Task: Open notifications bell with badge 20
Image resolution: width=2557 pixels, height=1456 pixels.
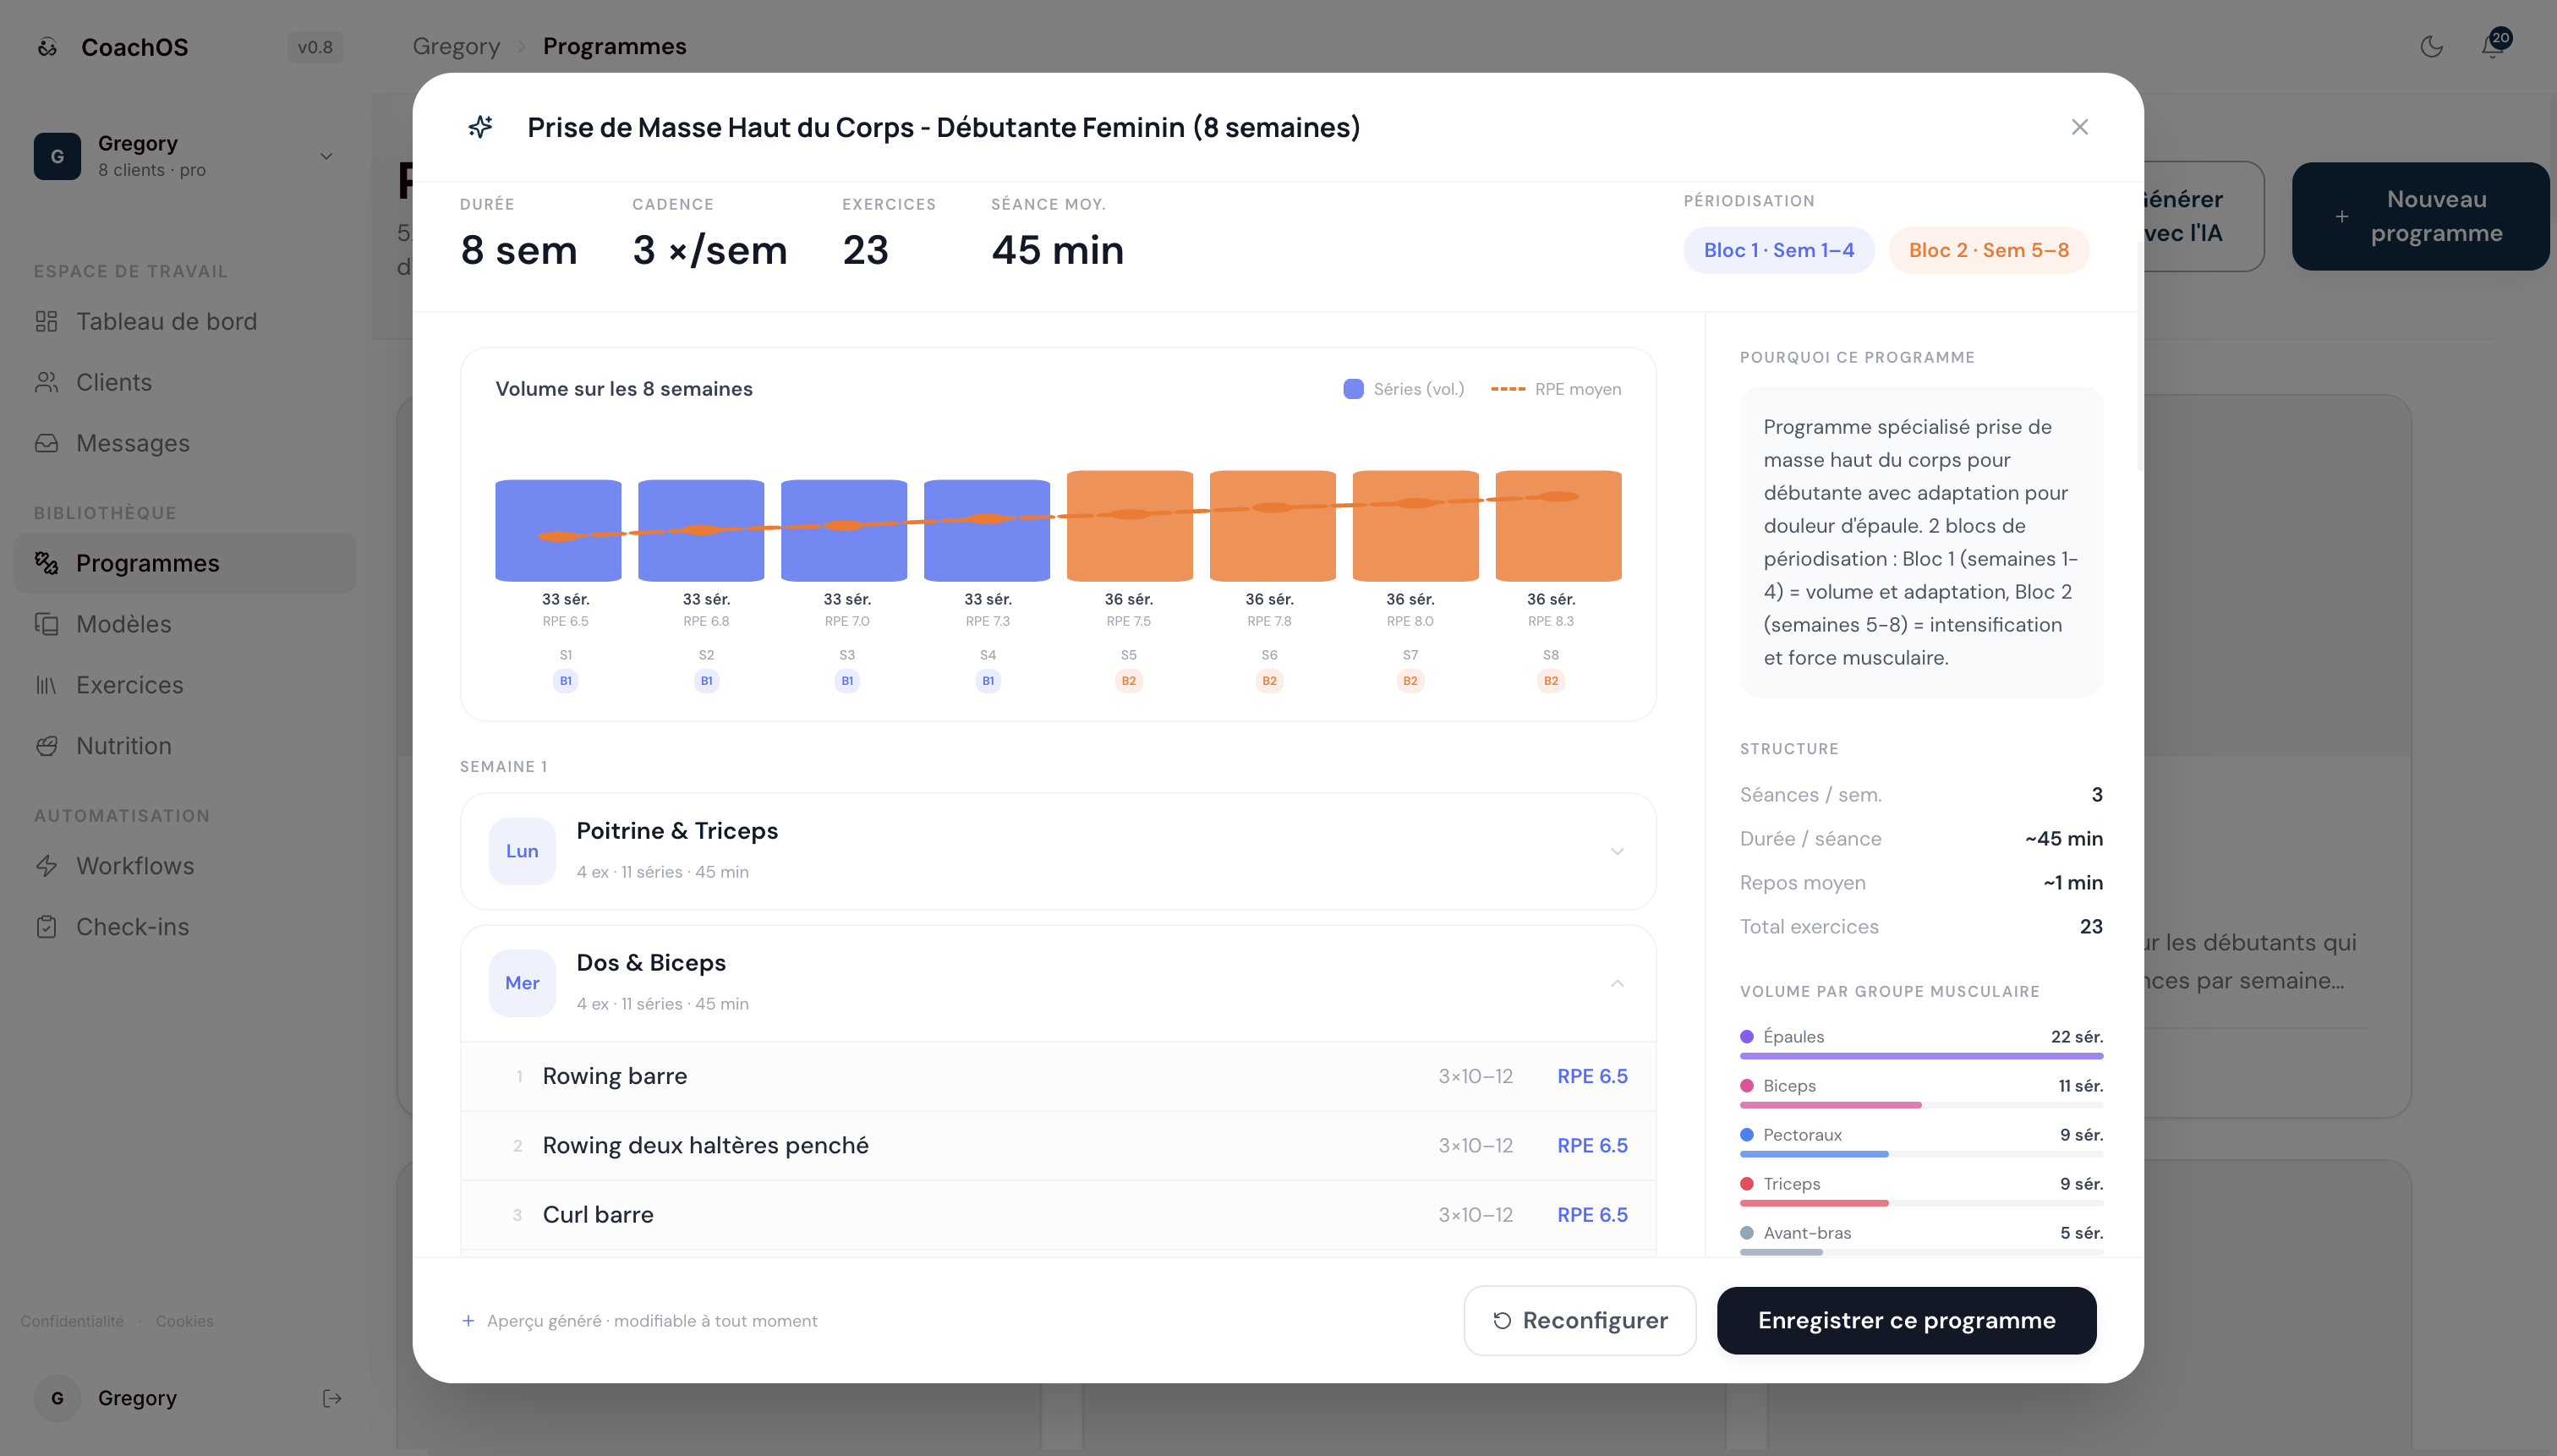Action: [2493, 46]
